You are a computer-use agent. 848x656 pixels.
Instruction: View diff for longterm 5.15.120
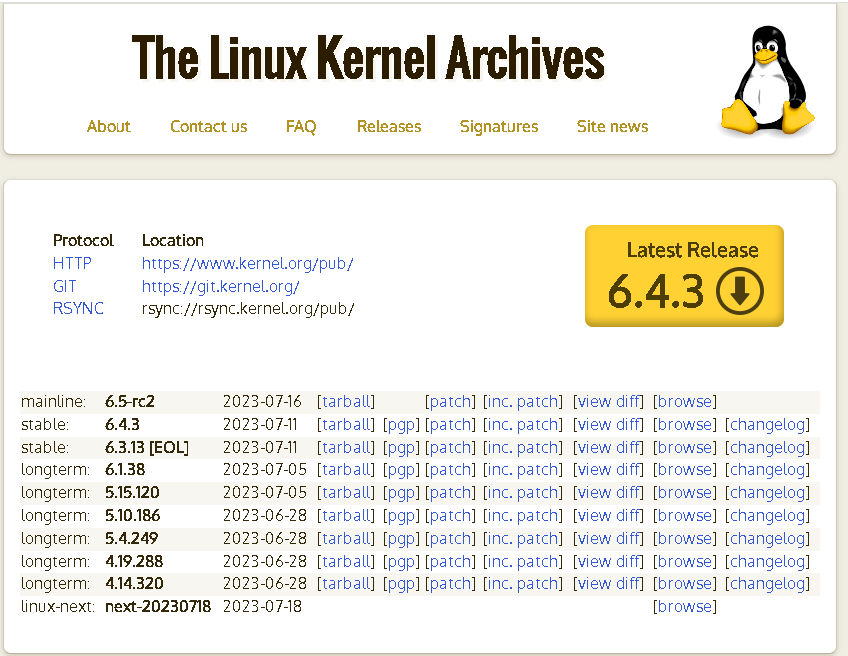(x=608, y=493)
